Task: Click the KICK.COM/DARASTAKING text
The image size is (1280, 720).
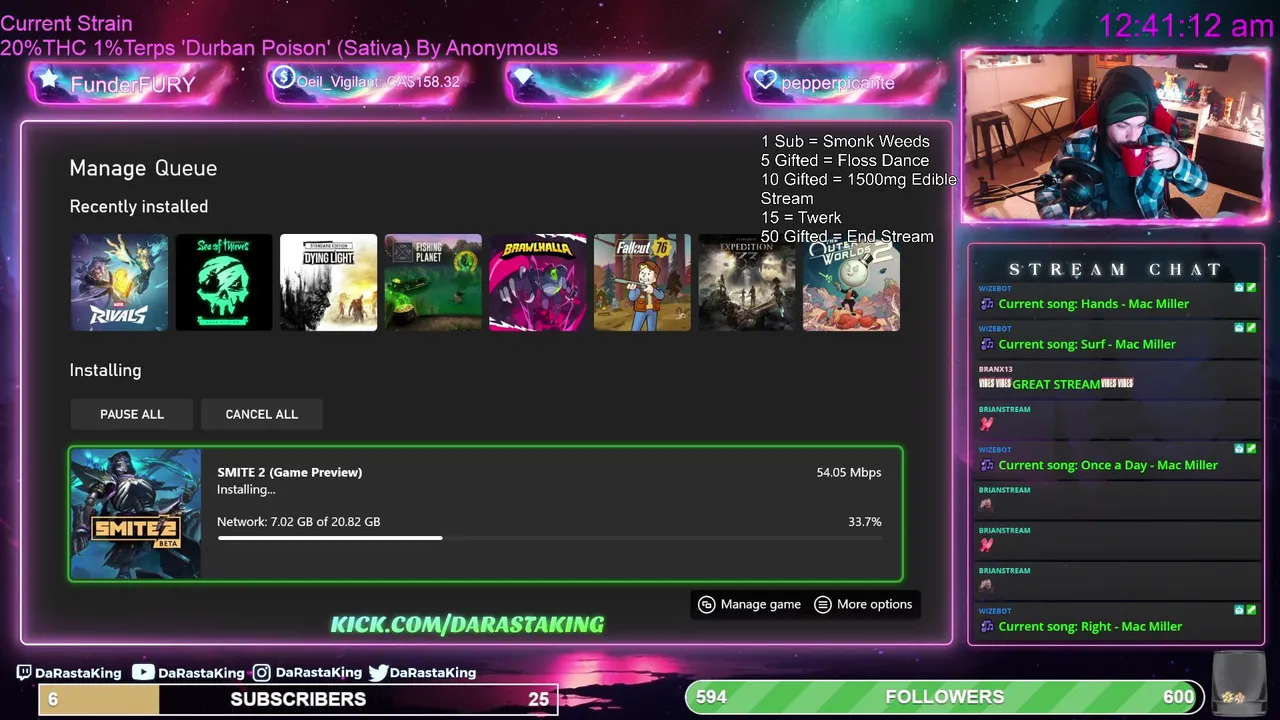Action: tap(467, 625)
